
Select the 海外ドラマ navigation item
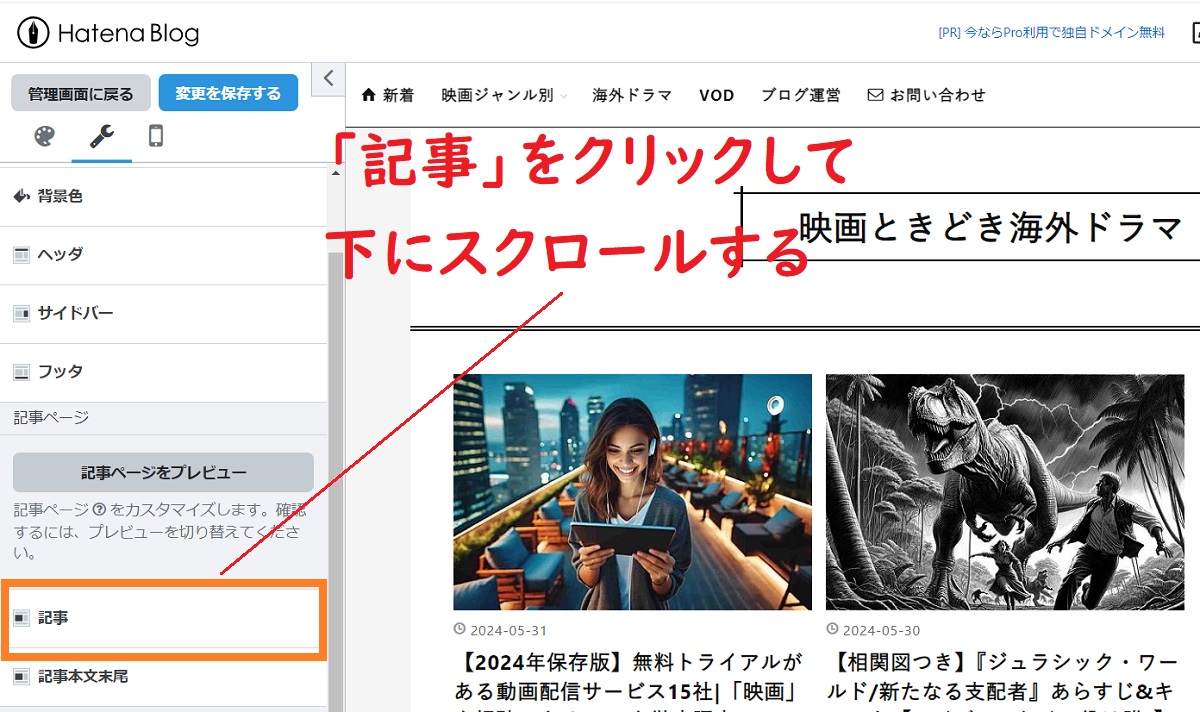point(632,94)
